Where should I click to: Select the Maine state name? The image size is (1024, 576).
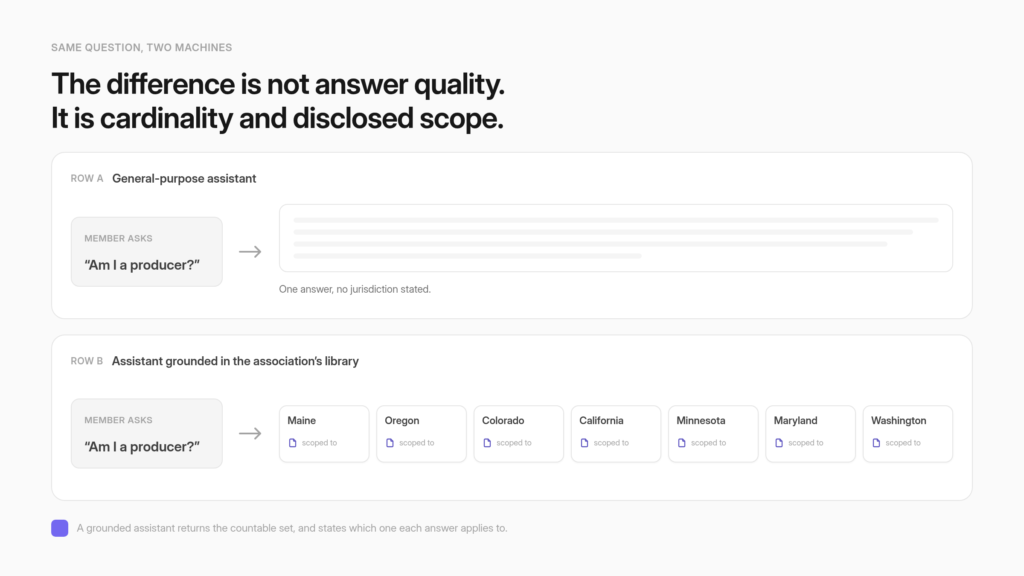tap(302, 421)
